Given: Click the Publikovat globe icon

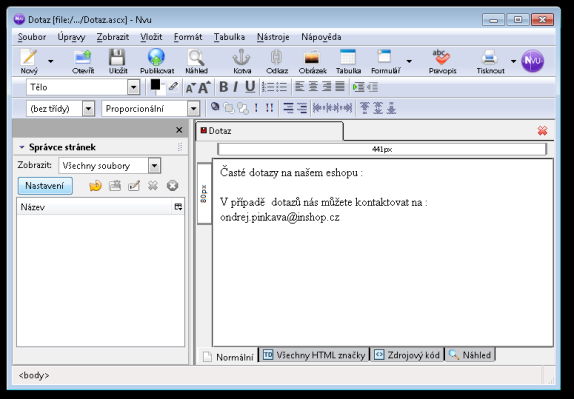Looking at the screenshot, I should click(156, 57).
